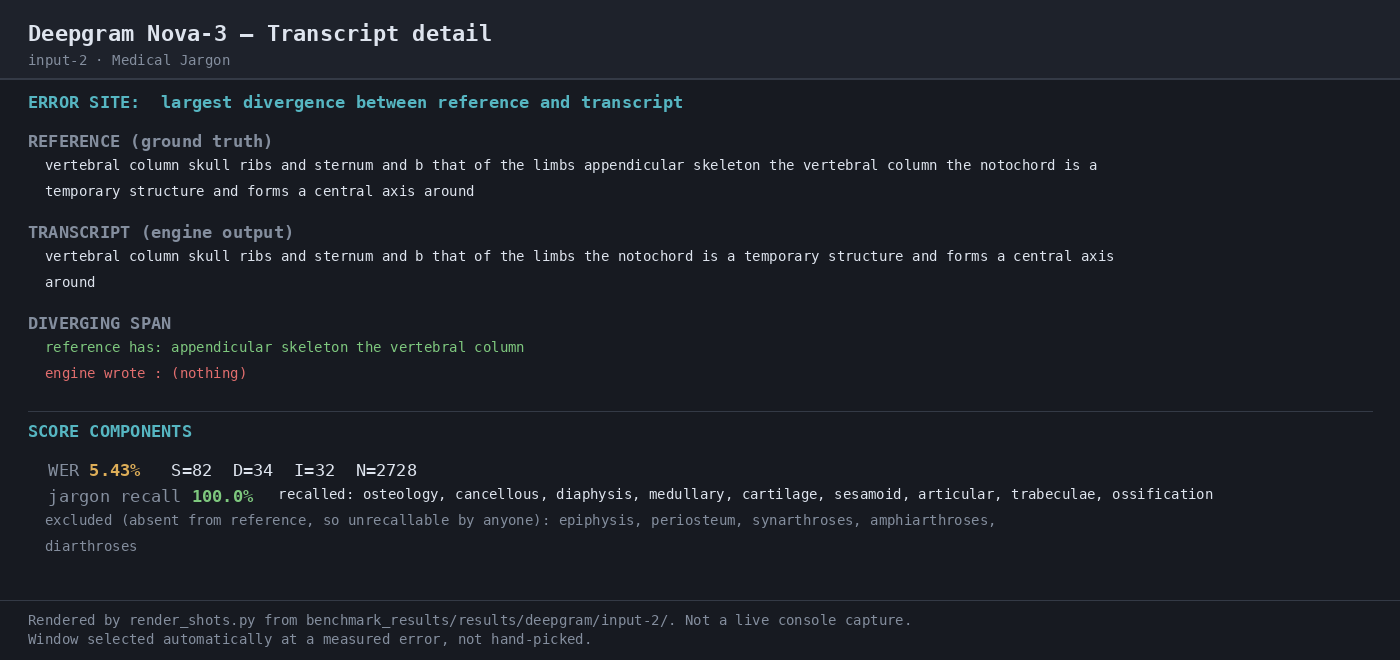Click the 'Window selected automatically' footer line
The width and height of the screenshot is (1400, 660).
pos(310,640)
